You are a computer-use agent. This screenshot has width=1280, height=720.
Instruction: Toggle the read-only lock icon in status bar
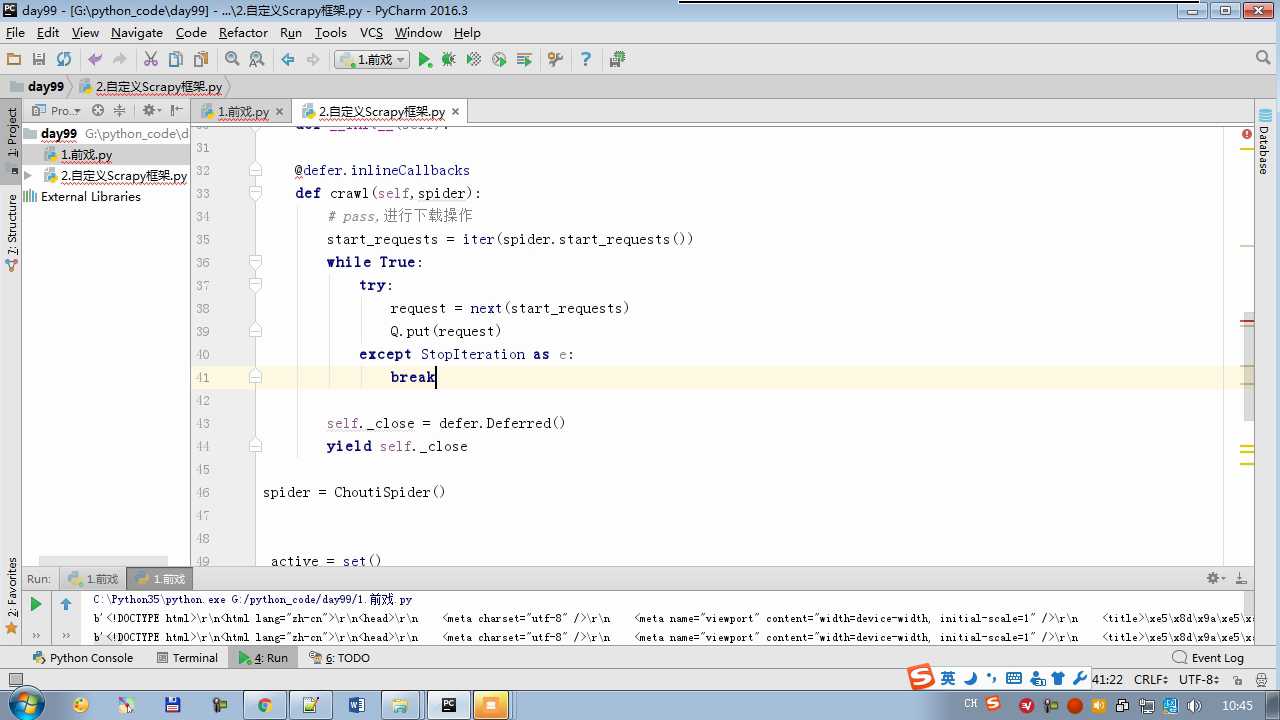coord(1236,679)
